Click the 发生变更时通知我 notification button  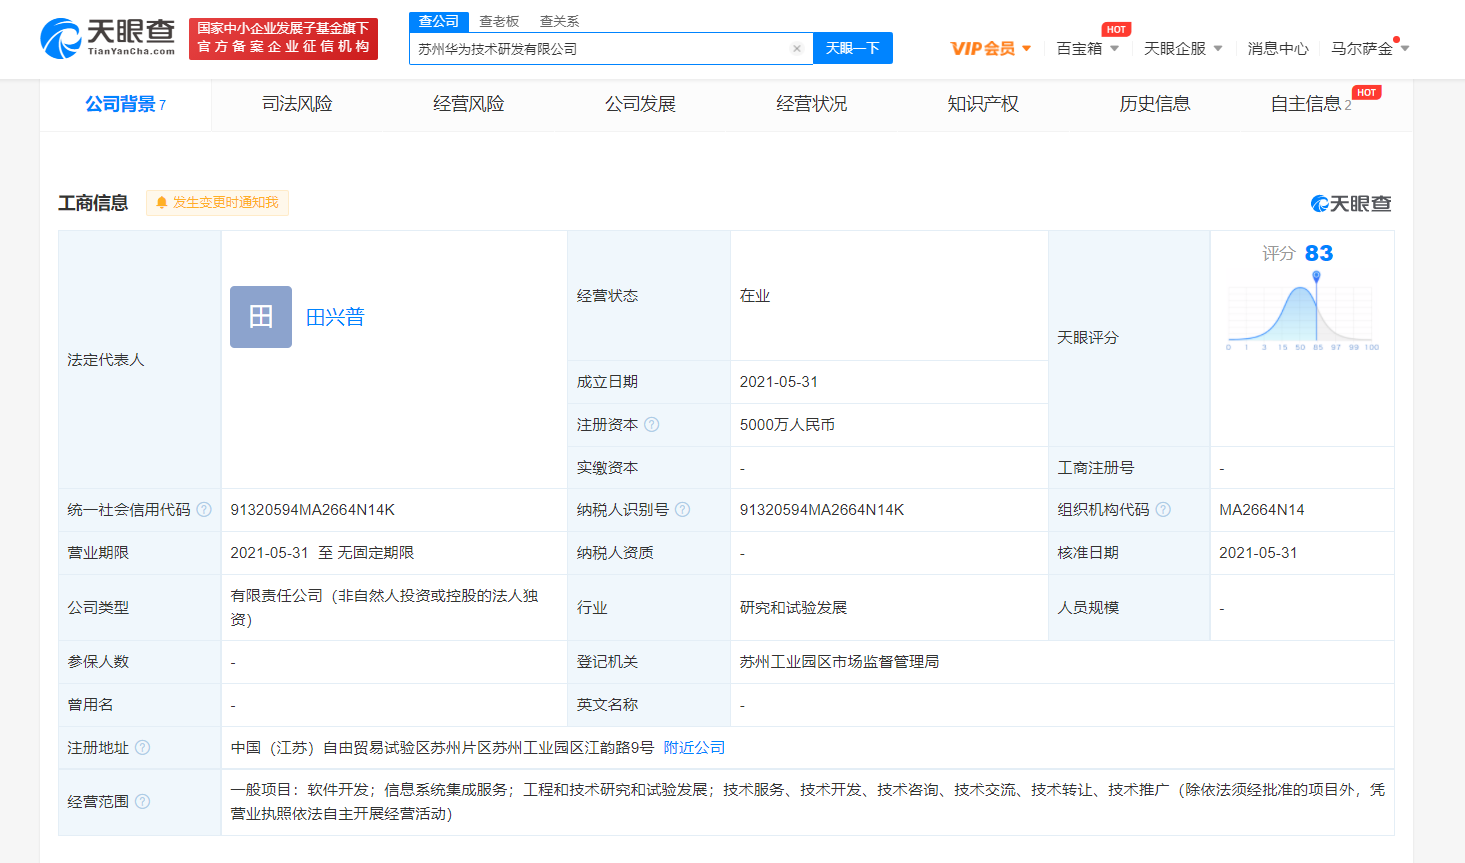click(217, 203)
